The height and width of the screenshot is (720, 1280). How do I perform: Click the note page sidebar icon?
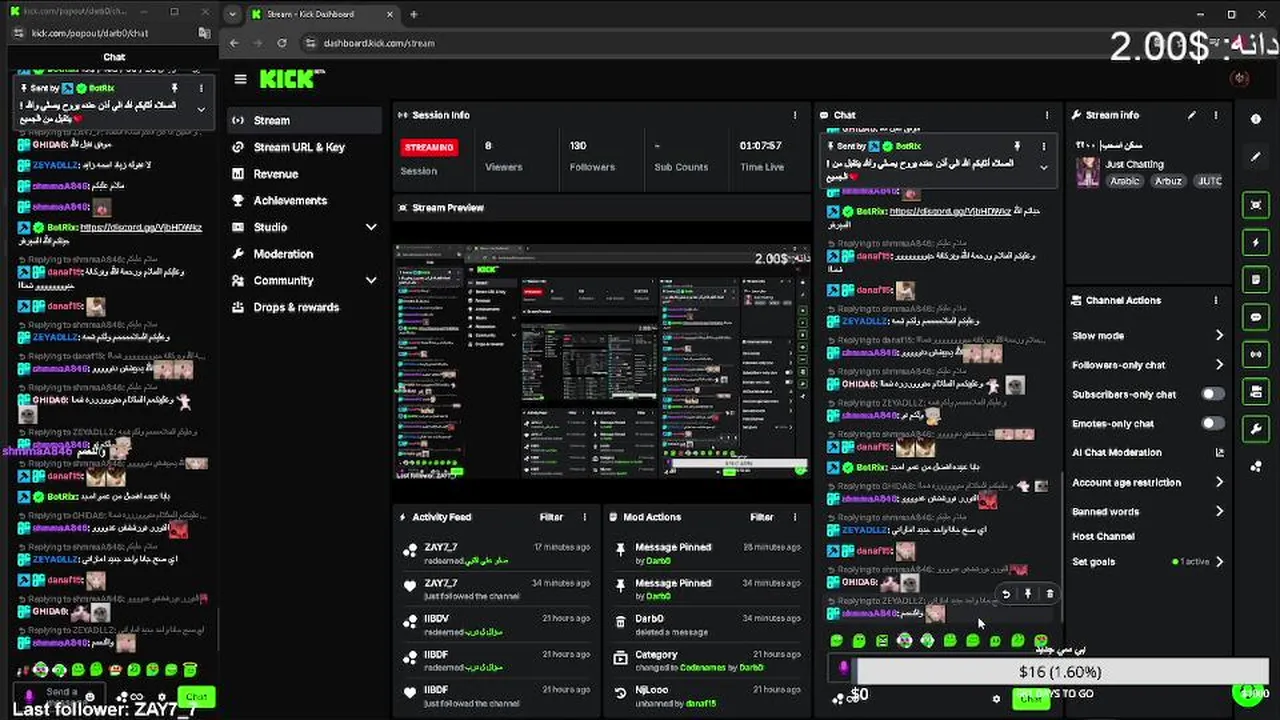pos(1256,280)
